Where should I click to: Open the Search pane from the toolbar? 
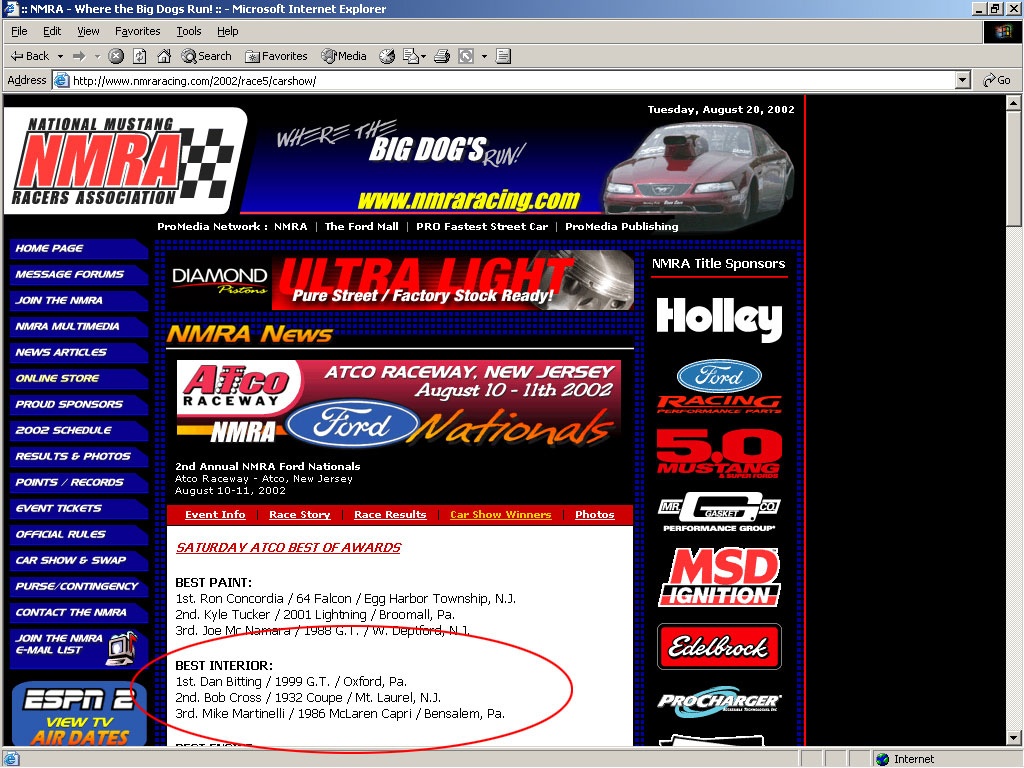[206, 56]
